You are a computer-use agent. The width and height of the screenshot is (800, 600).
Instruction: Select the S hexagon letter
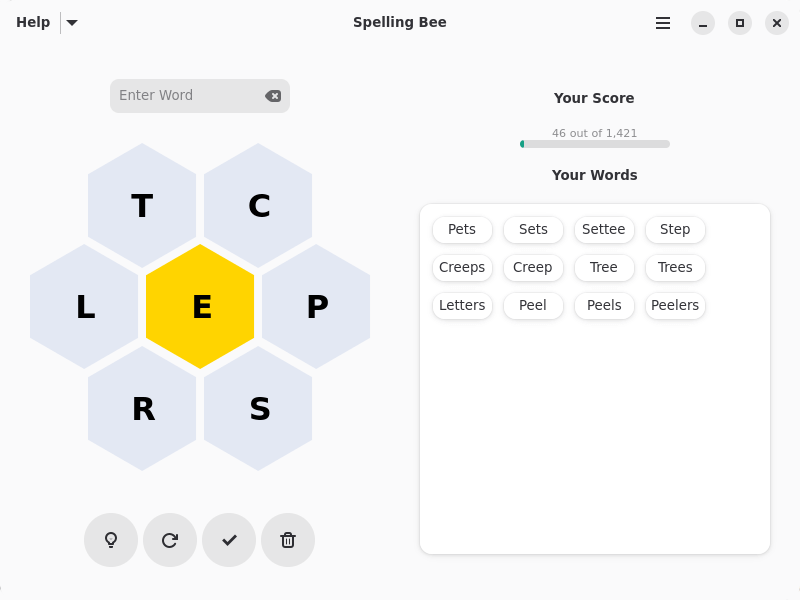pos(258,409)
